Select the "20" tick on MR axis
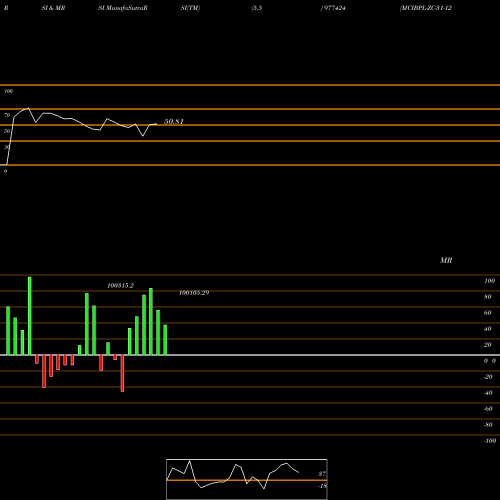The width and height of the screenshot is (500, 500). click(488, 345)
